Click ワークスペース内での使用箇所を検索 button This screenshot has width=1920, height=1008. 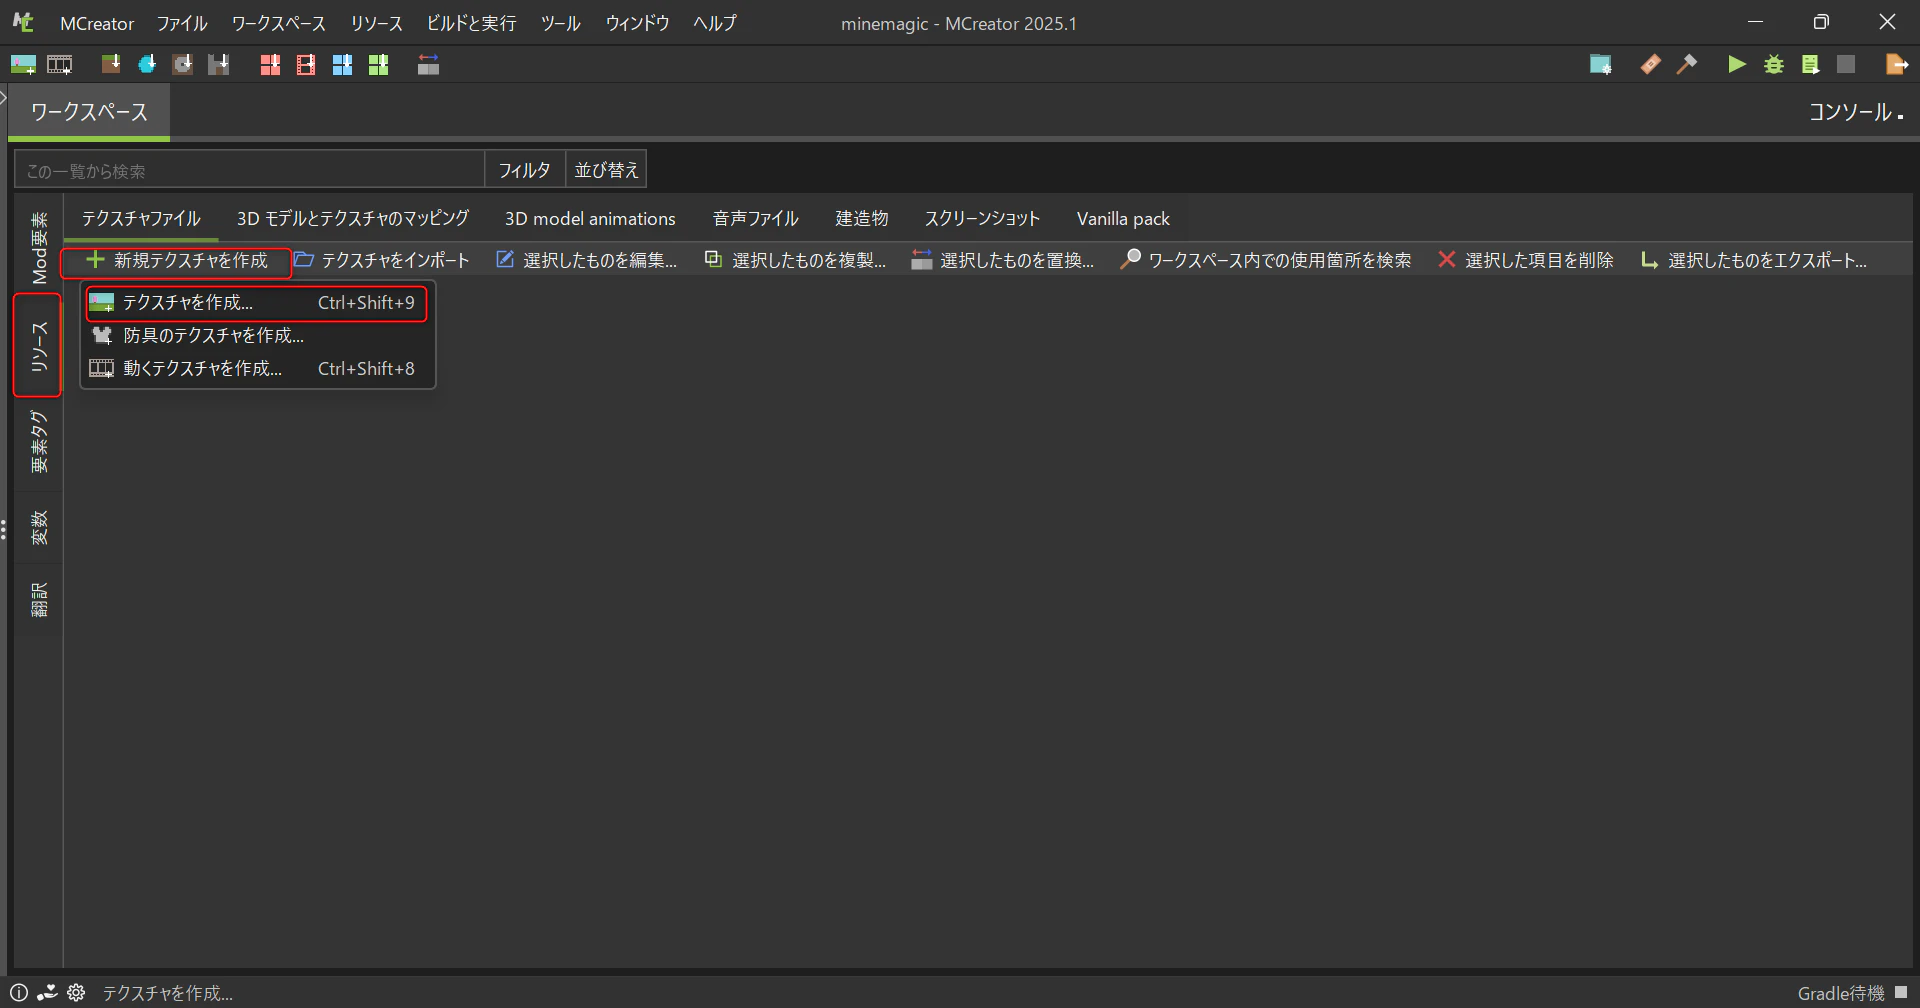point(1266,261)
